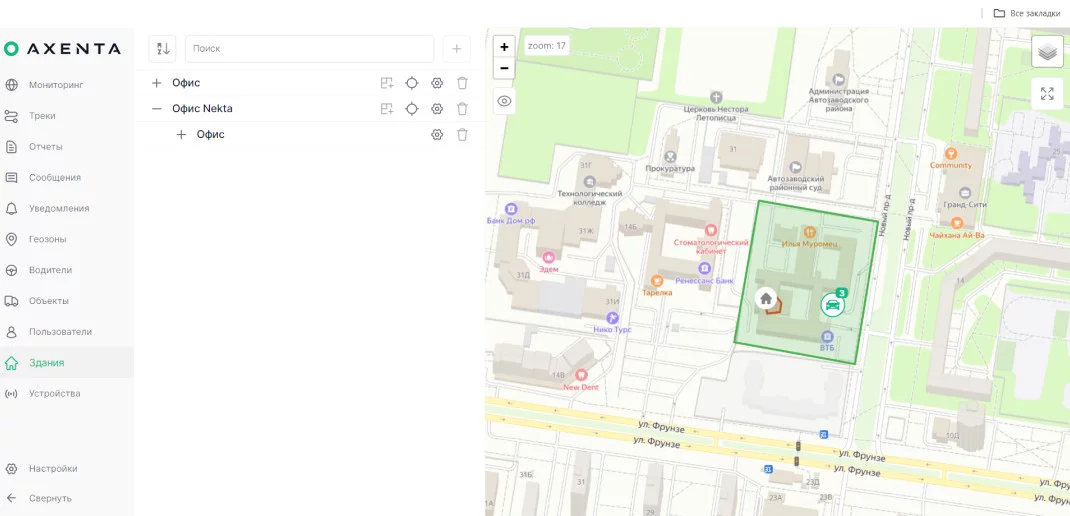Click Чайхана Ай-Ва map label
The width and height of the screenshot is (1070, 516).
click(x=957, y=235)
